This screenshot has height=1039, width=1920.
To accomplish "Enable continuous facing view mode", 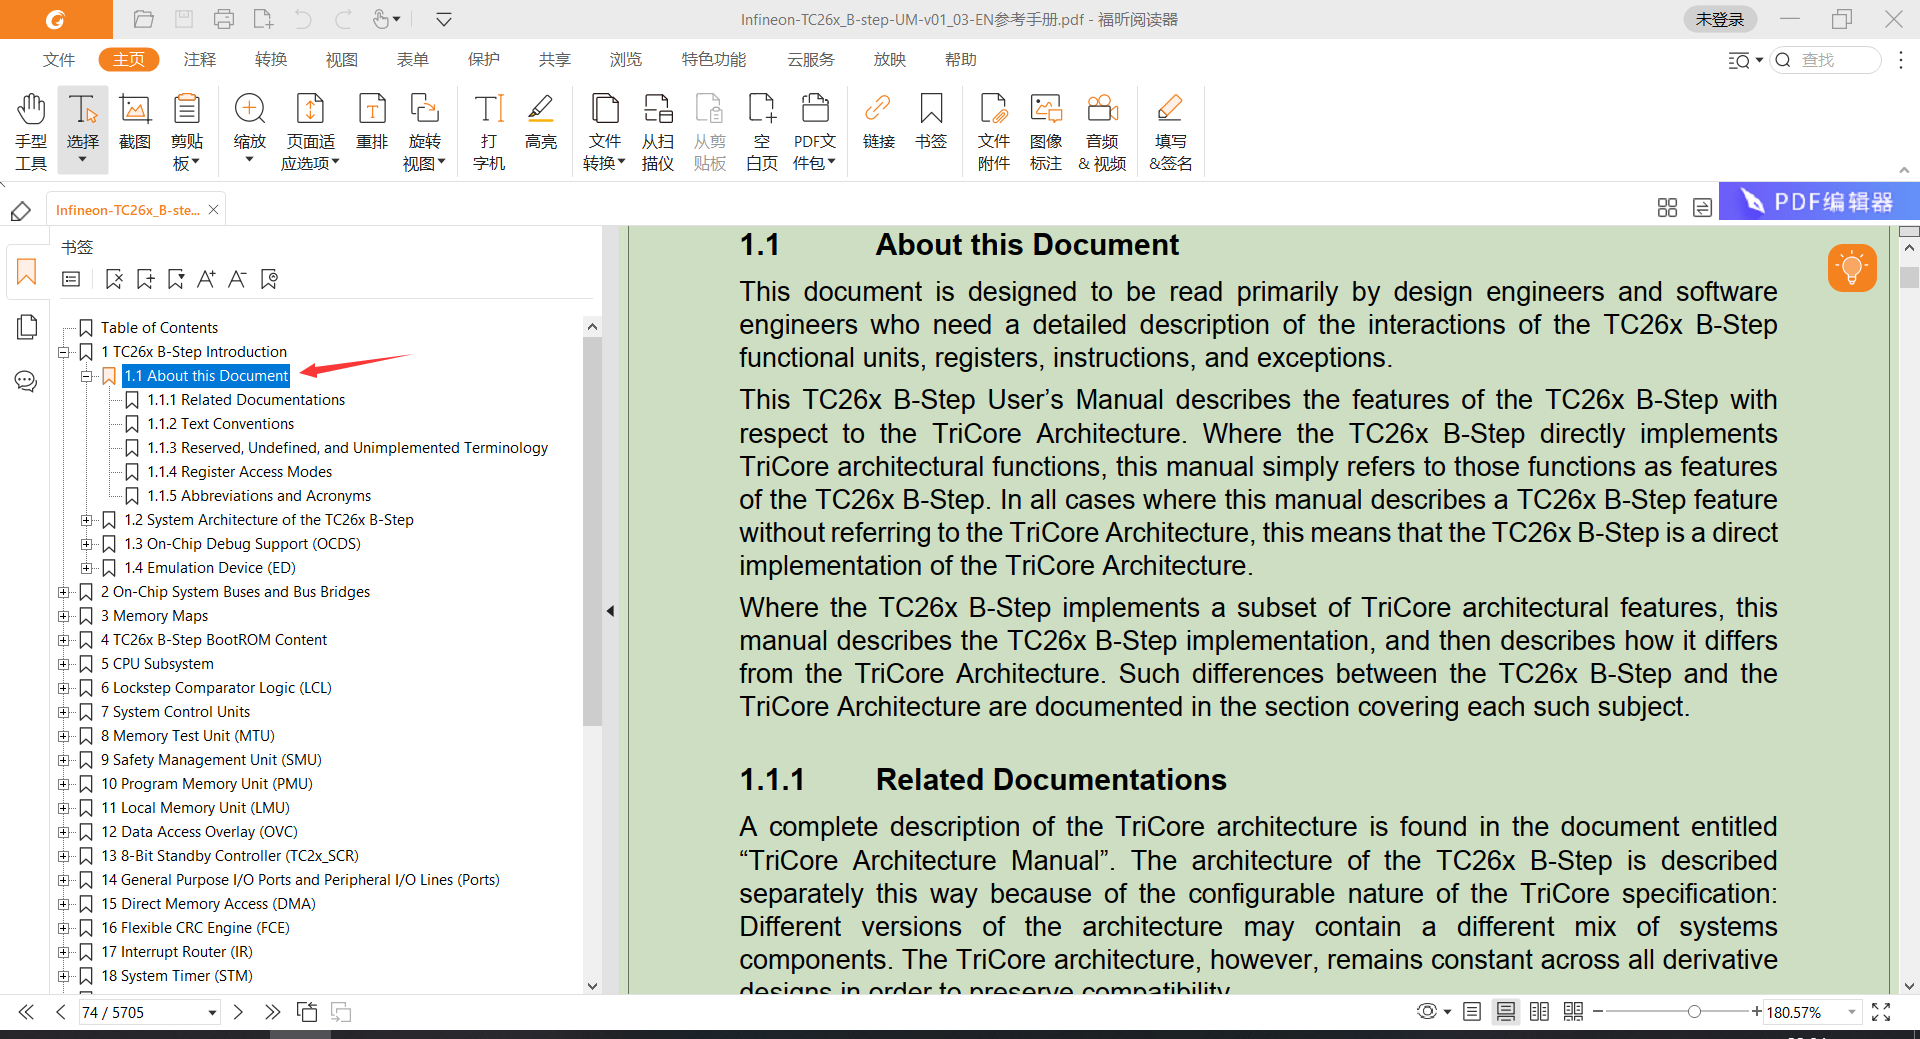I will (x=1573, y=1012).
